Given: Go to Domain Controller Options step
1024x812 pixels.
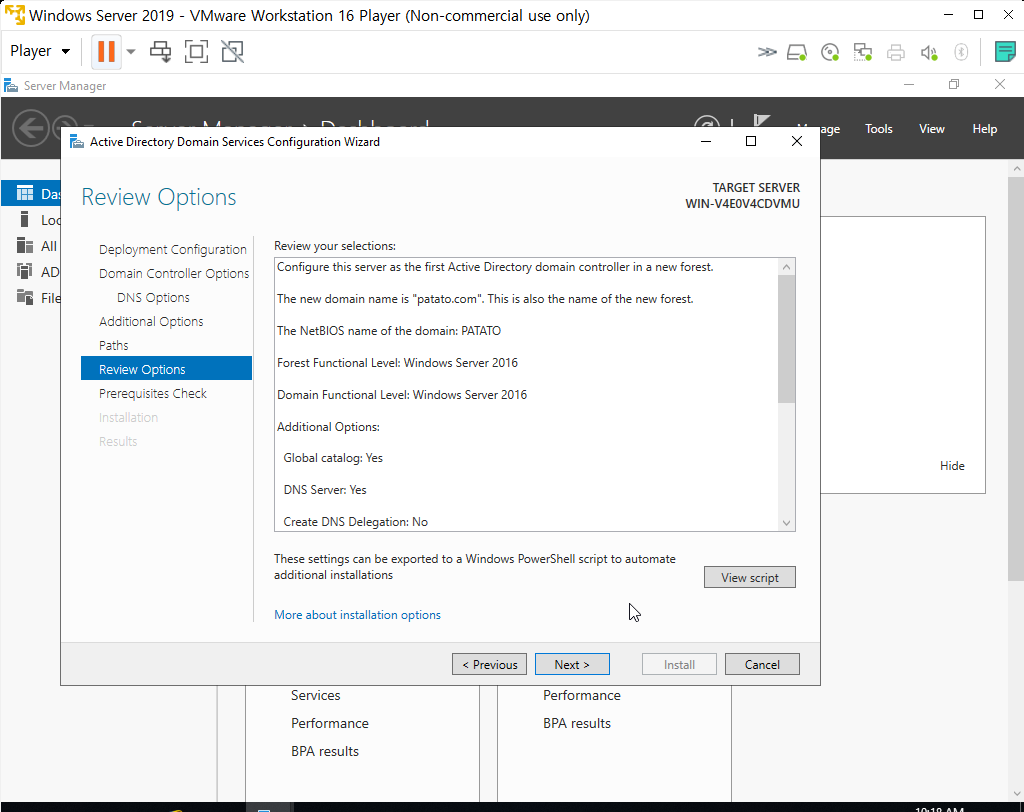Looking at the screenshot, I should pos(174,273).
